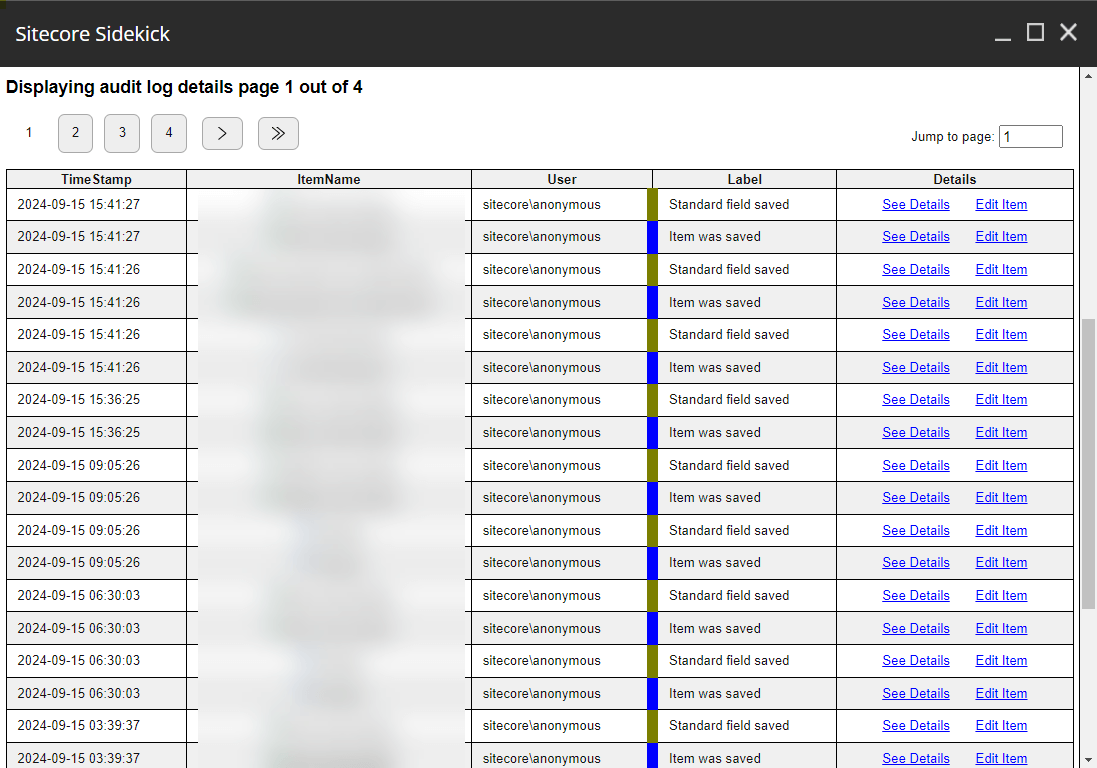Maximize the Sitecore Sidekick window
Image resolution: width=1097 pixels, height=768 pixels.
pyautogui.click(x=1035, y=33)
